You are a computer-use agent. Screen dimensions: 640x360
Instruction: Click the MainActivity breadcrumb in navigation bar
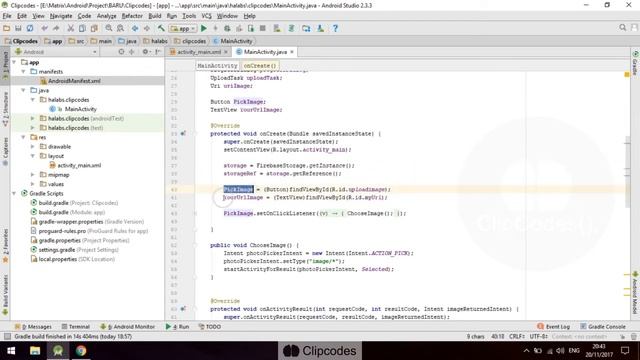(233, 41)
